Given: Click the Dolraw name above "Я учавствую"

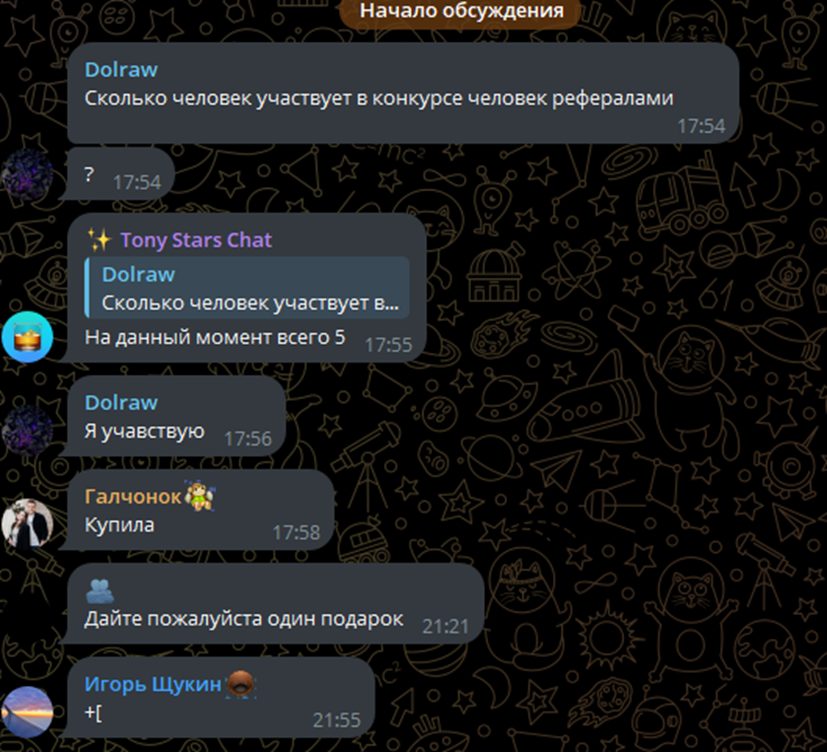Looking at the screenshot, I should coord(121,403).
